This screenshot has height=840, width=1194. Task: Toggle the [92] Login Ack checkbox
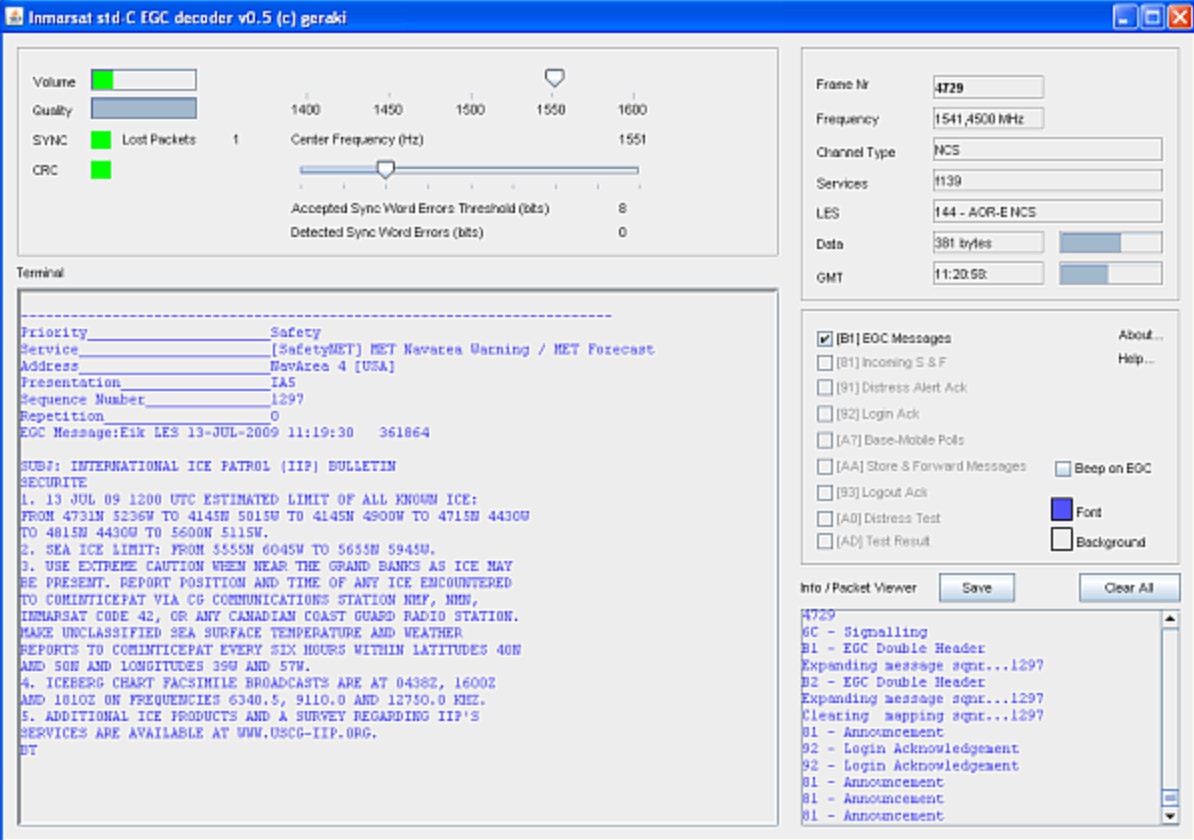coord(825,414)
